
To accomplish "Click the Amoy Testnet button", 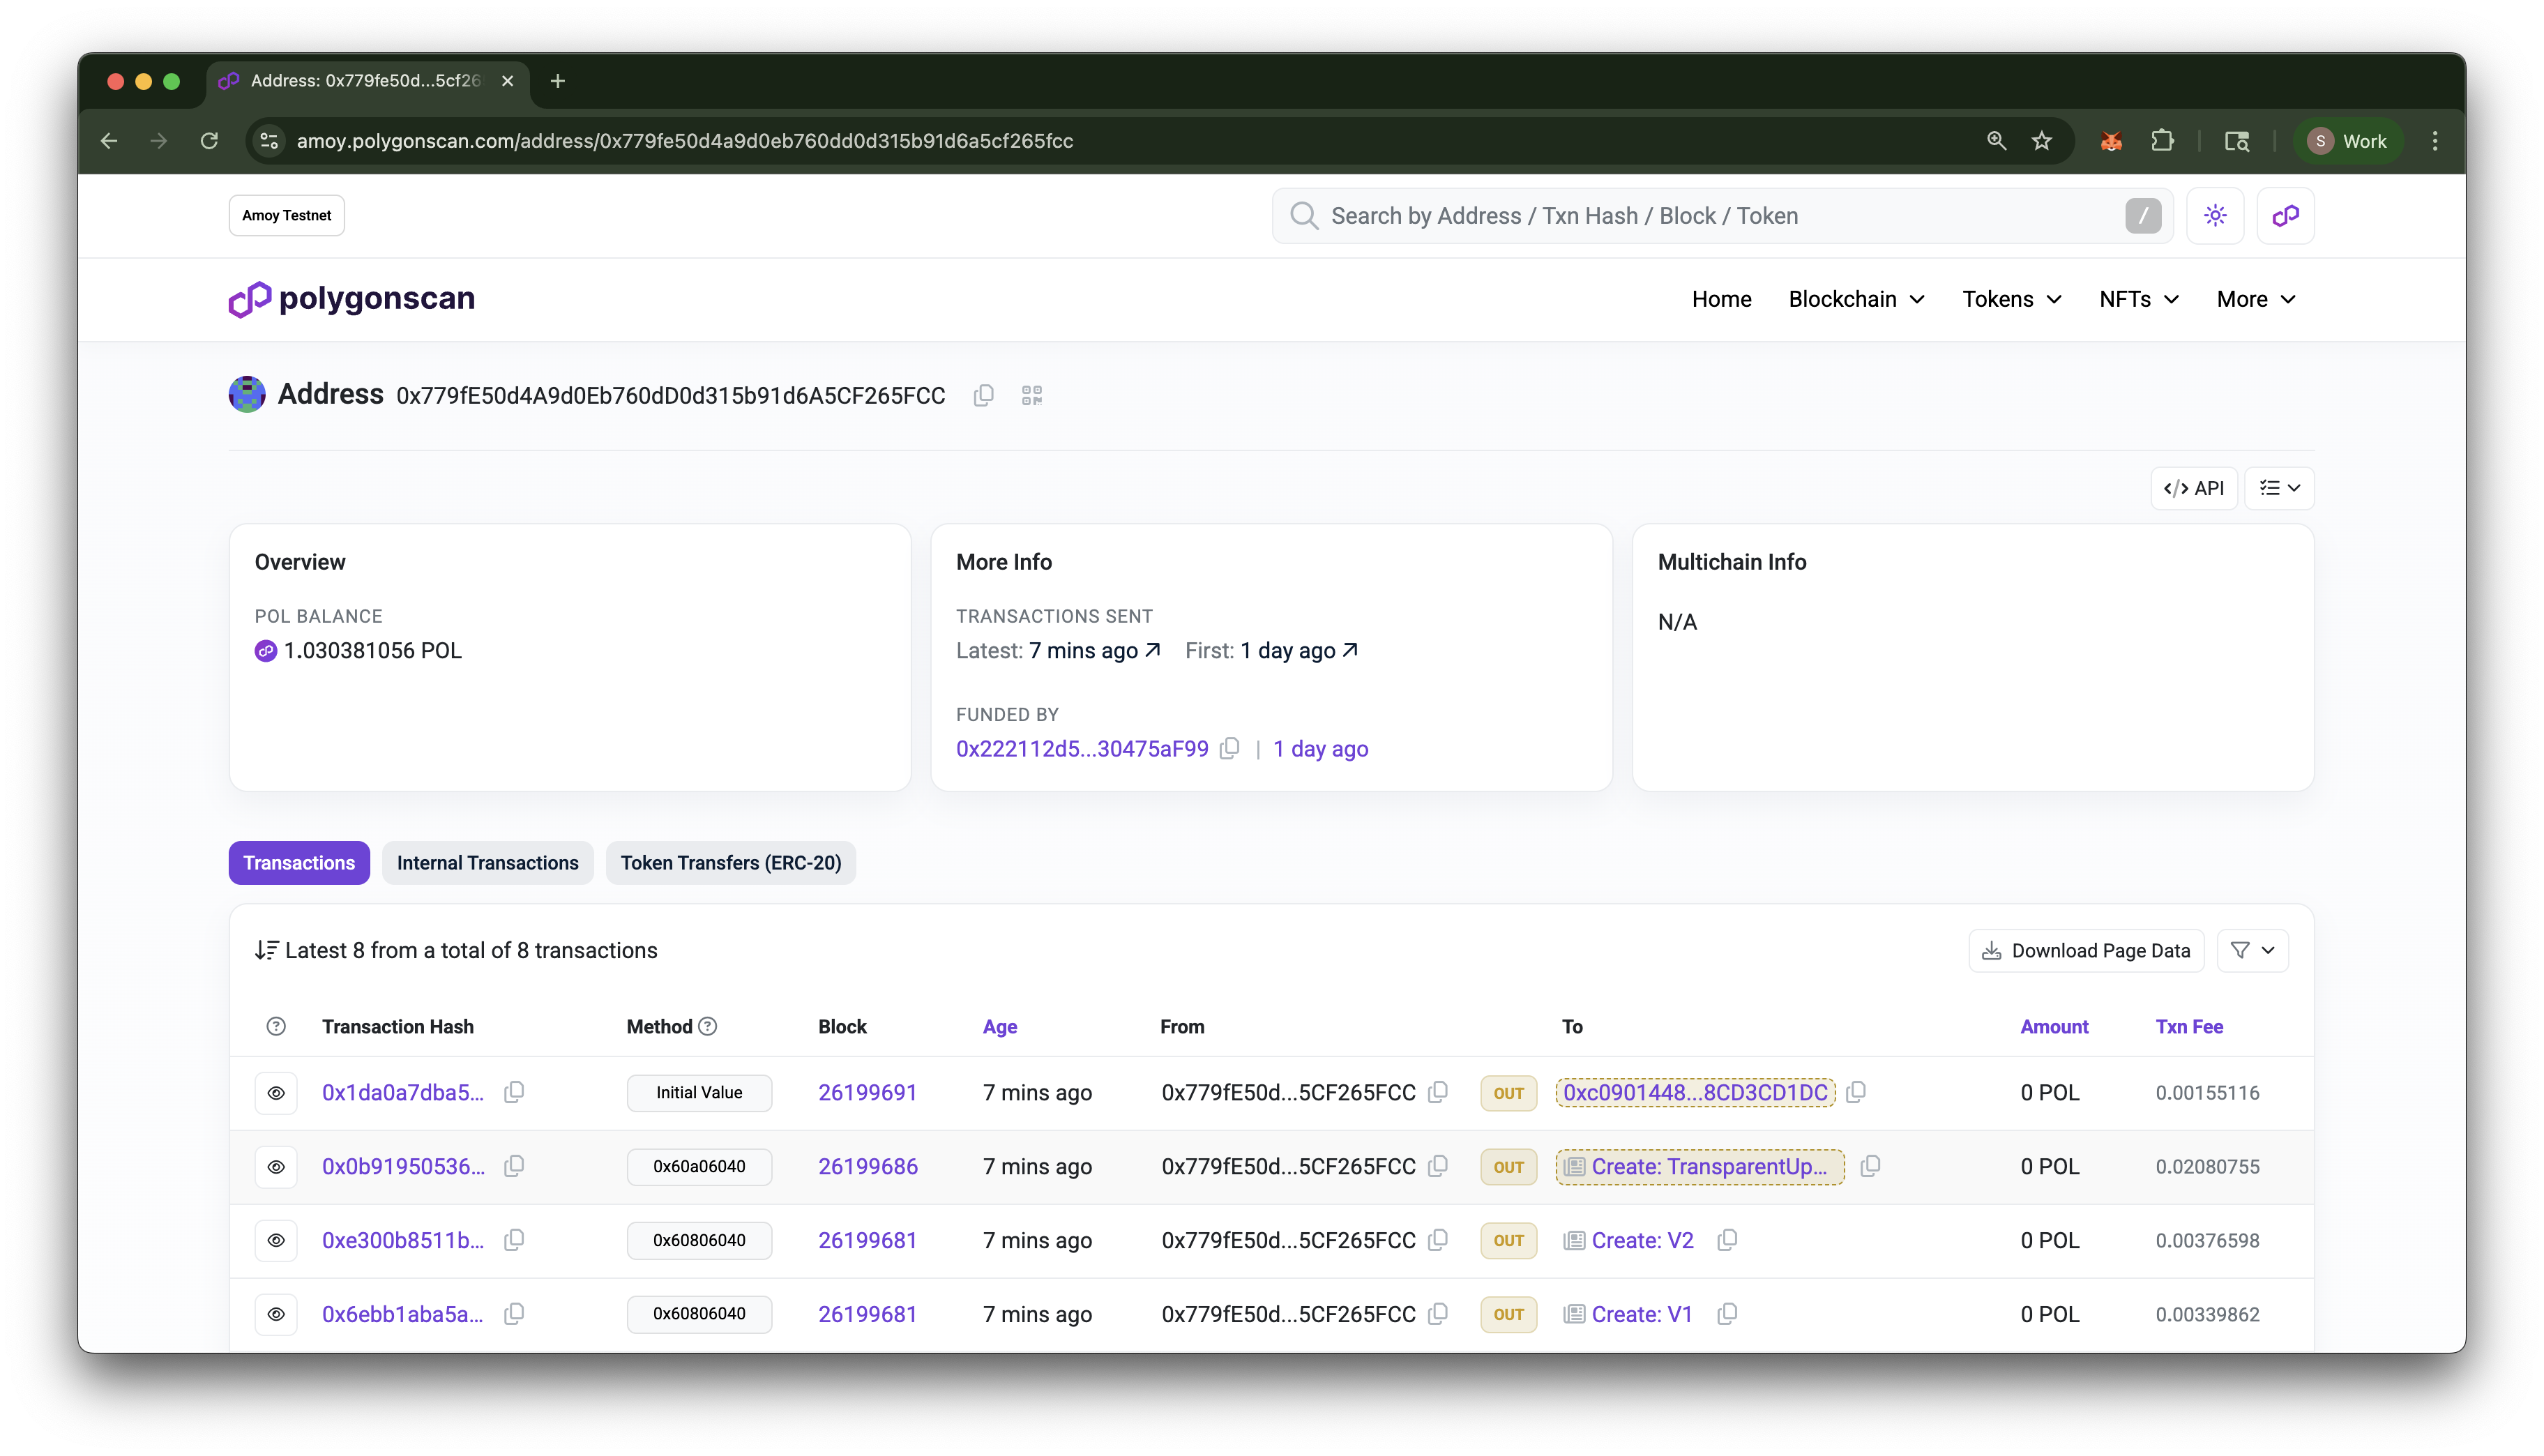I will tap(287, 215).
